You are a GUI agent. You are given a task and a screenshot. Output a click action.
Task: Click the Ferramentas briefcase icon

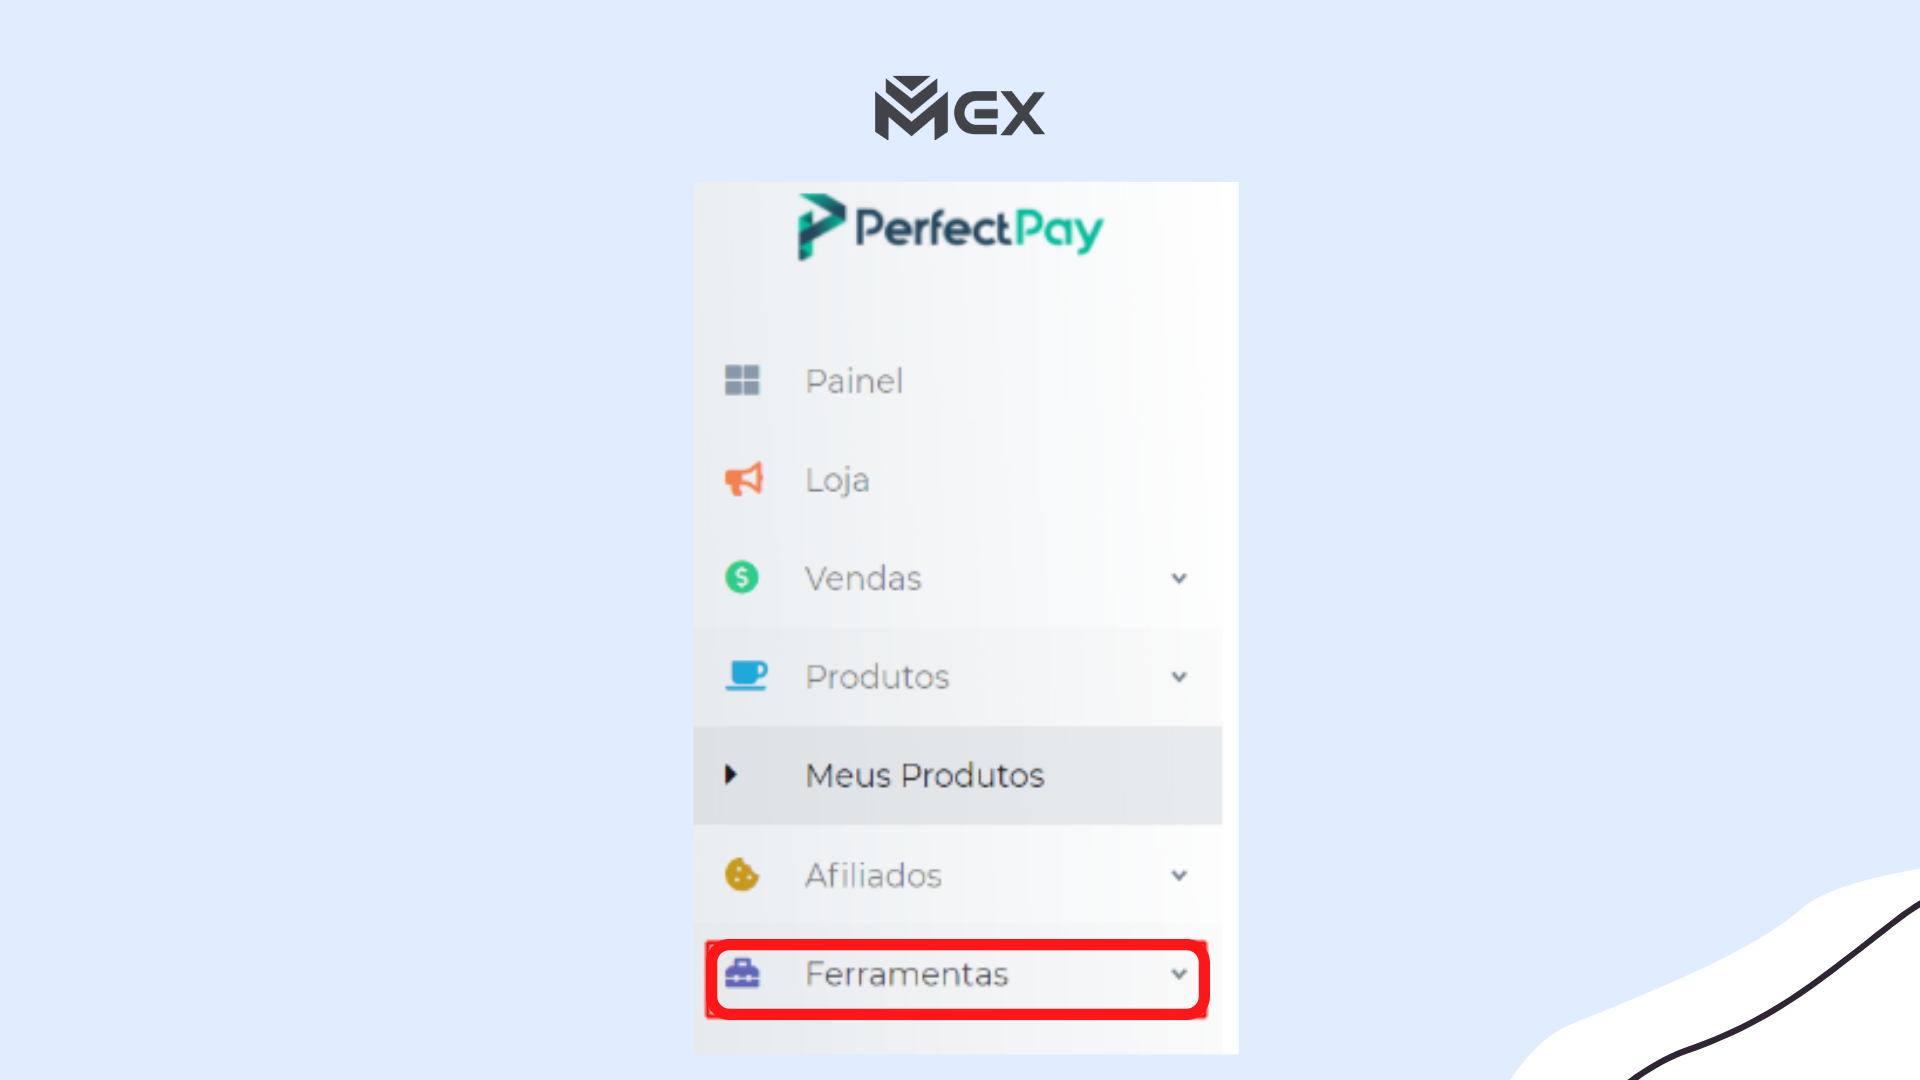click(742, 973)
